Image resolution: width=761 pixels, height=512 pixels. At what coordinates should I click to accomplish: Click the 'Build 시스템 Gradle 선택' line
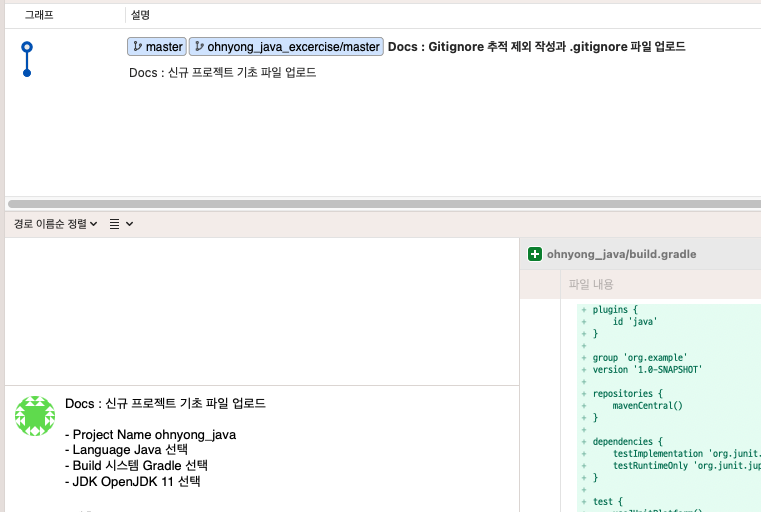[136, 465]
